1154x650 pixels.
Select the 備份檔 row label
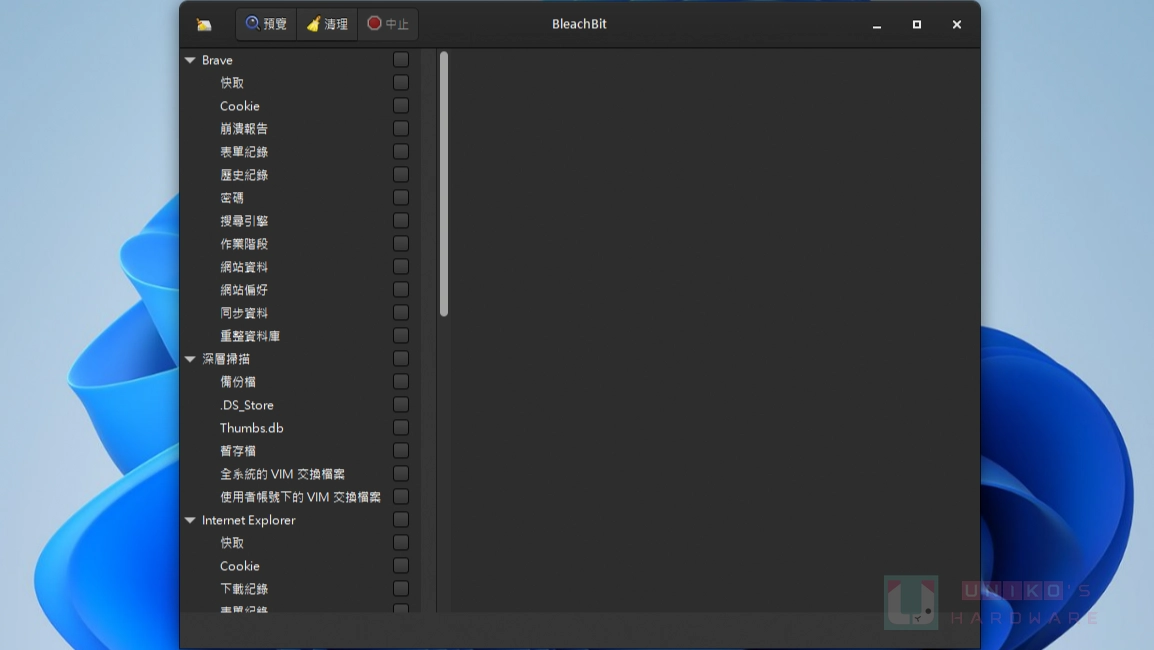(238, 382)
